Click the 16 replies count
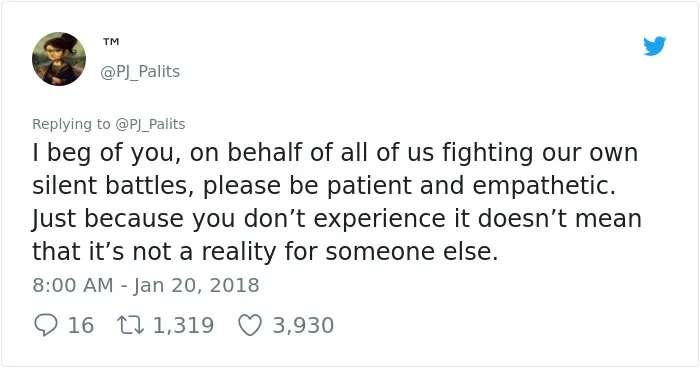Viewport: 700px width, 368px height. tap(81, 325)
